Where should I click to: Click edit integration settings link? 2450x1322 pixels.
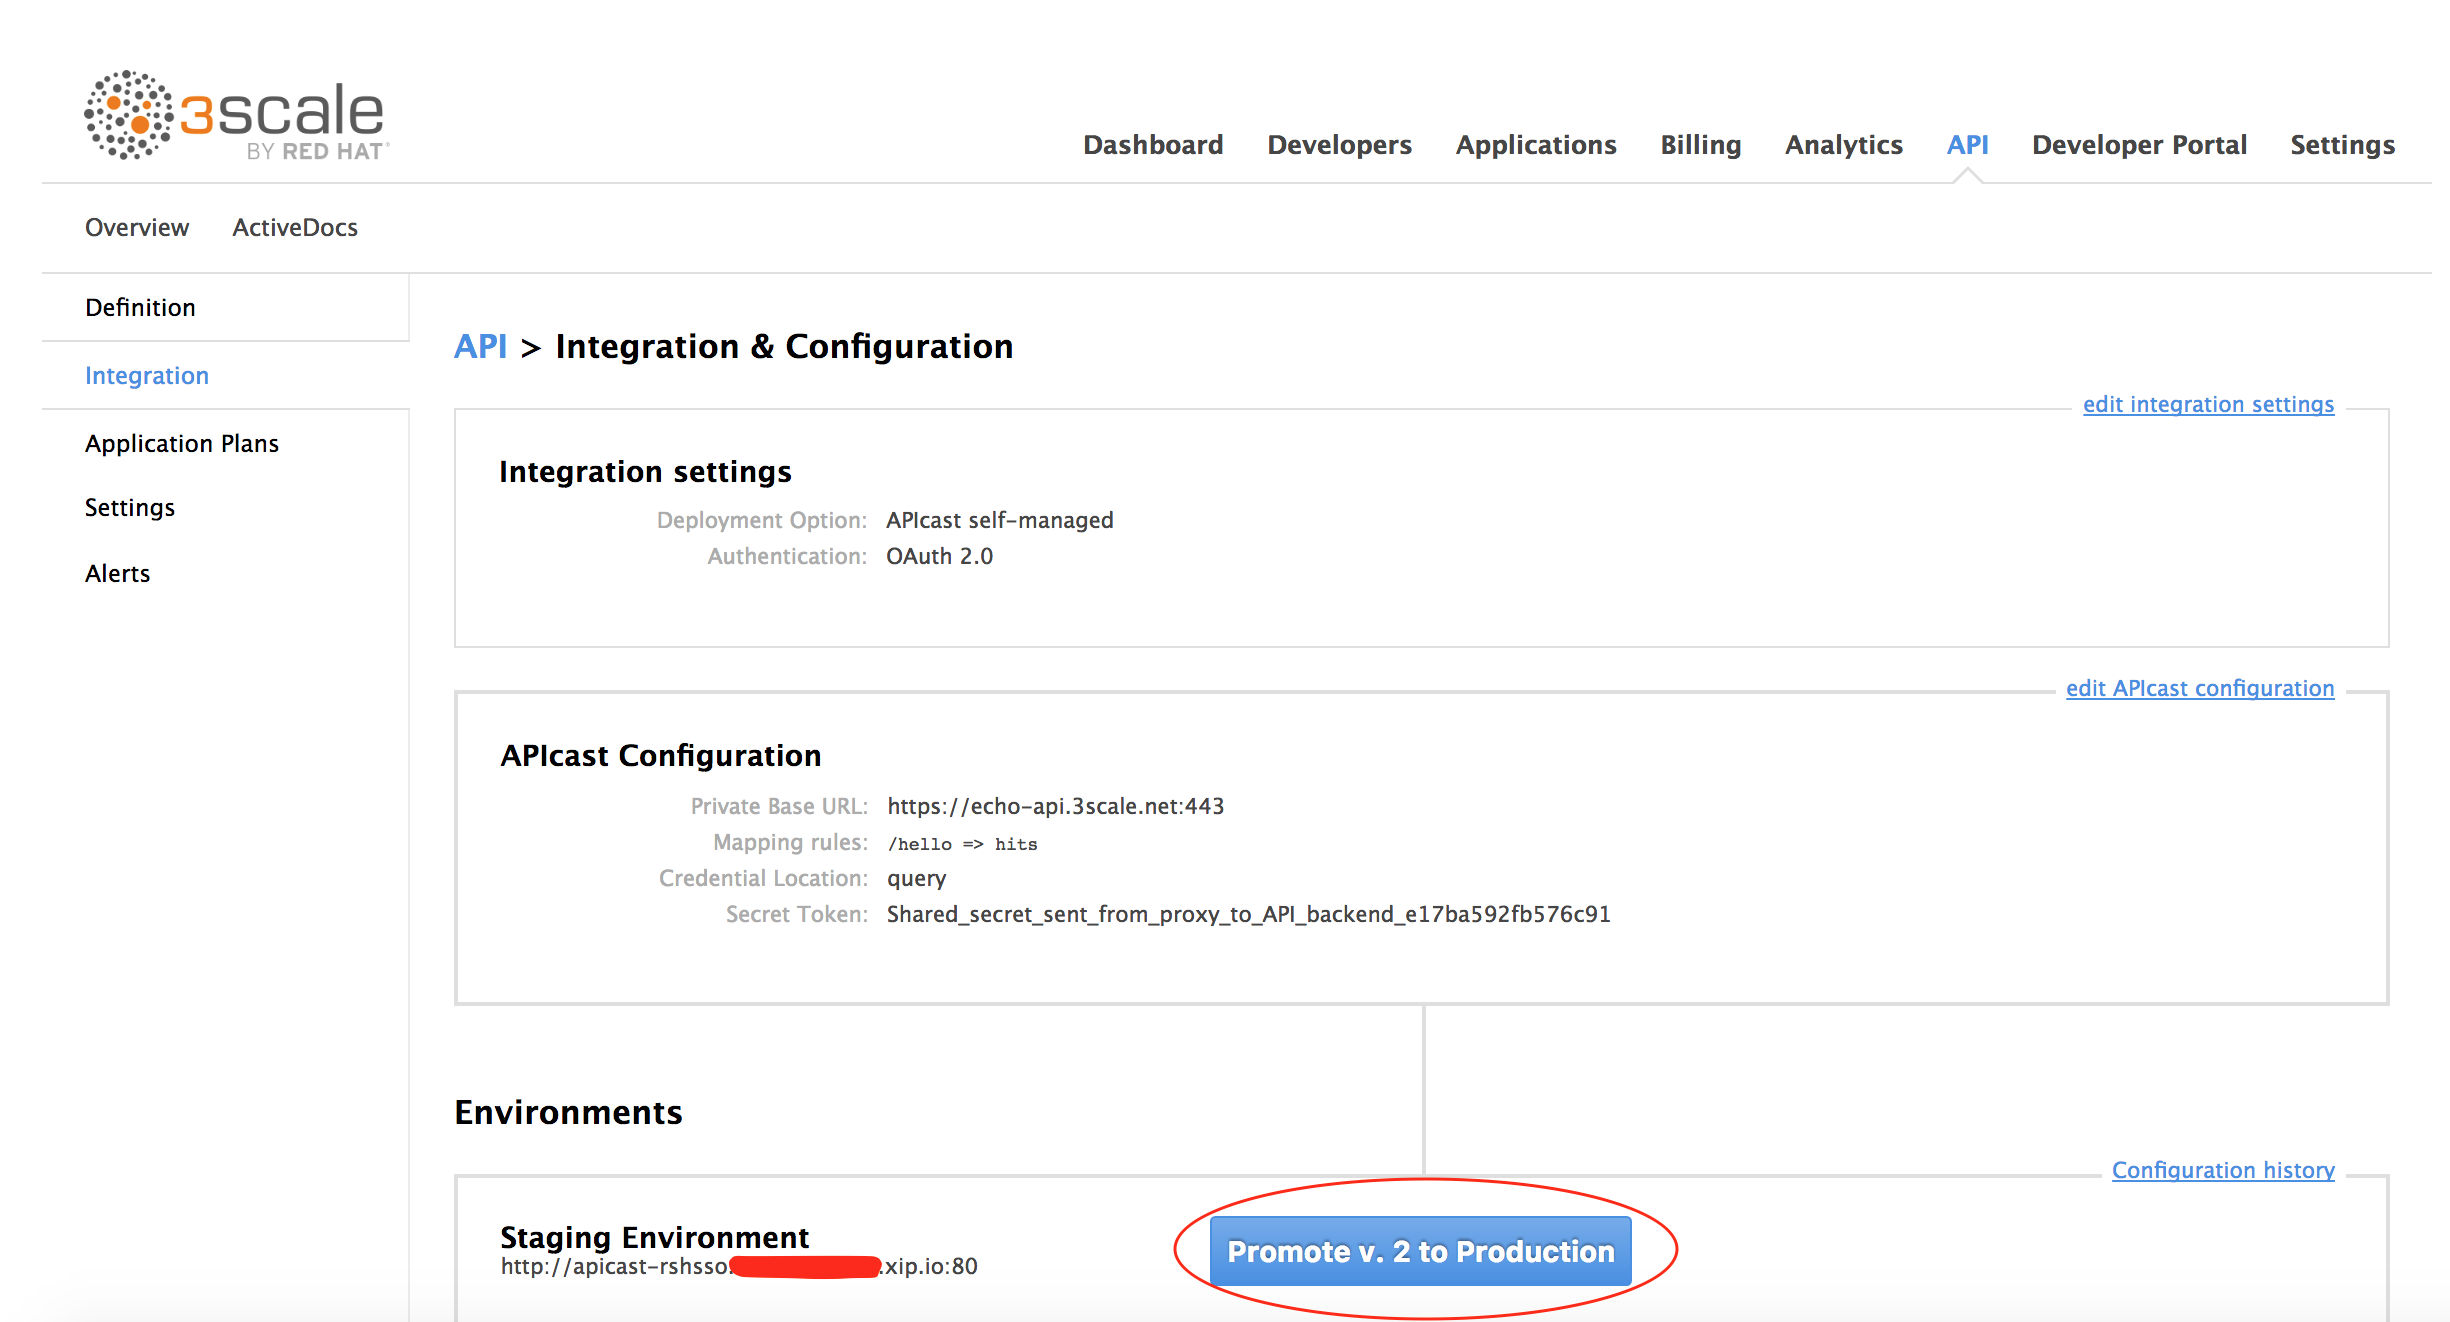click(2207, 405)
